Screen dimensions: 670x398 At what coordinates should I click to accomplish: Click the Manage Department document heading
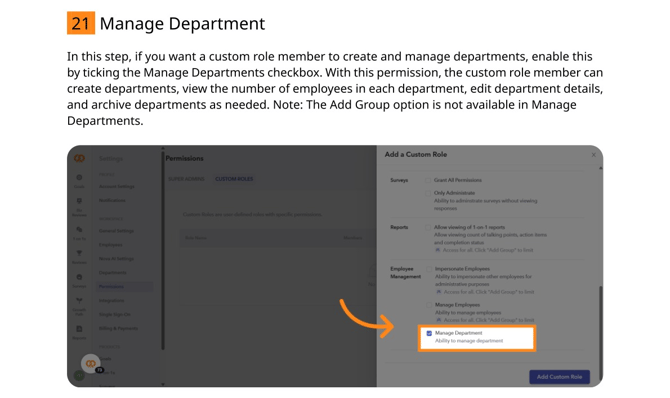[x=182, y=24]
